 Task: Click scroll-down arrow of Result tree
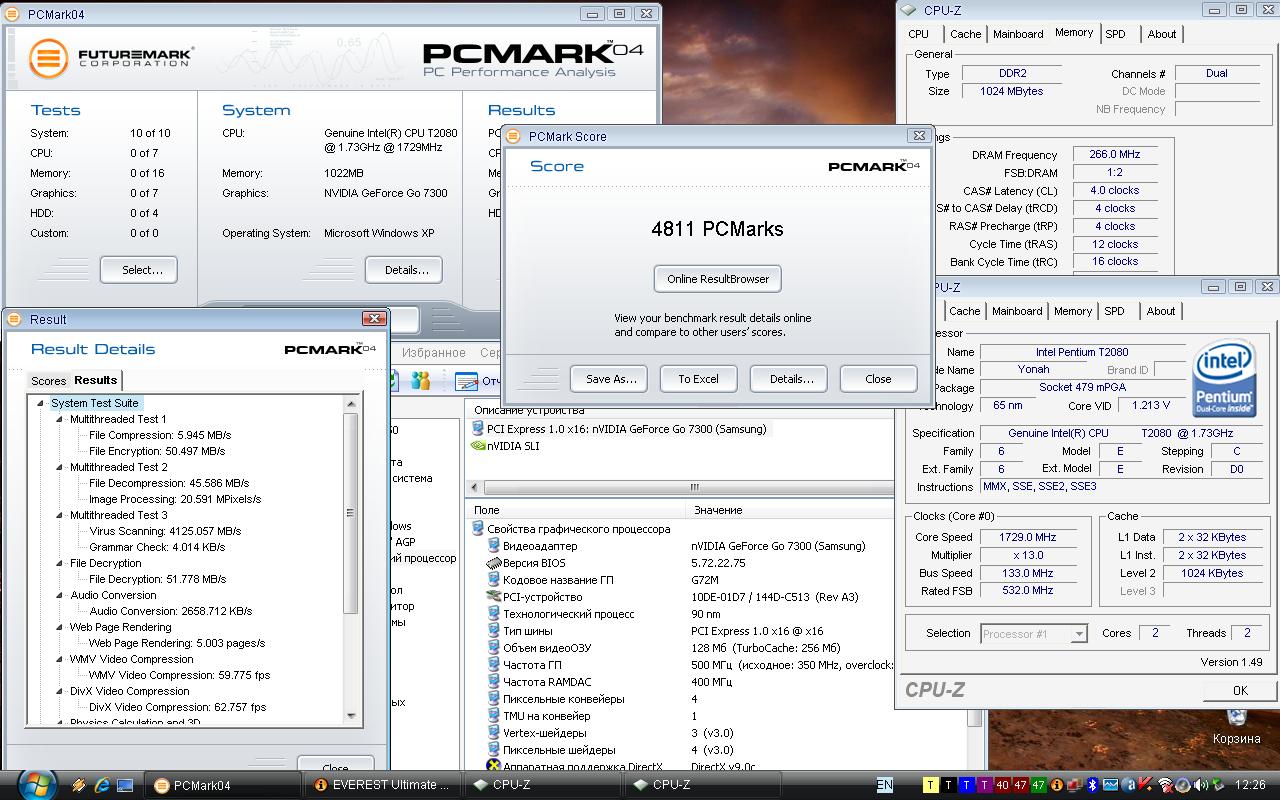pos(350,715)
